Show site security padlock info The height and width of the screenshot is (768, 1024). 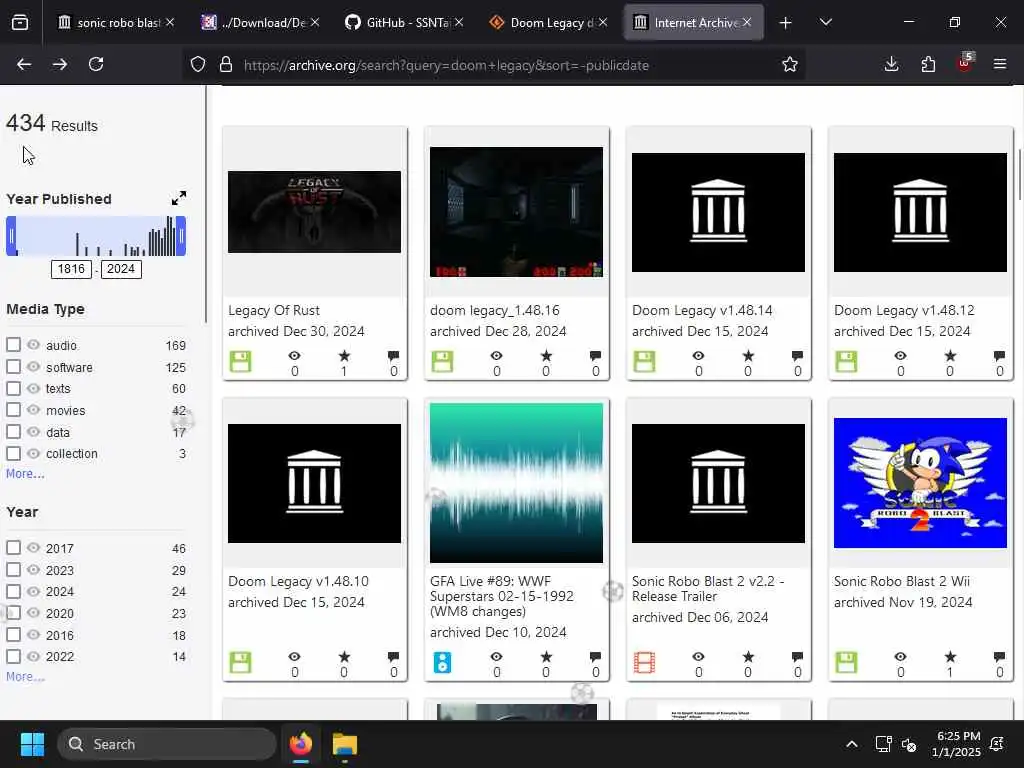[x=226, y=65]
